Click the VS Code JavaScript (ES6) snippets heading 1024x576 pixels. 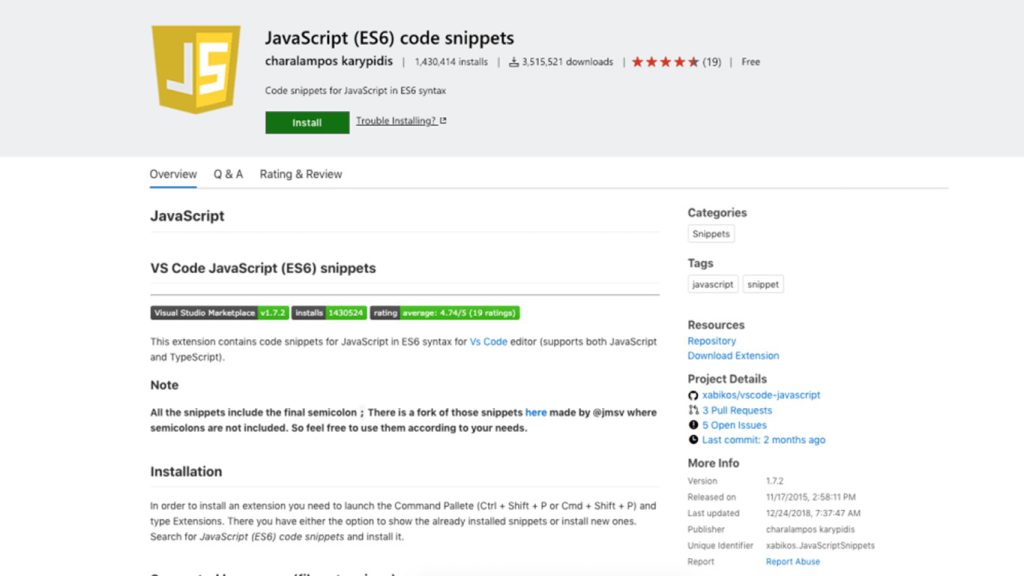(x=263, y=268)
